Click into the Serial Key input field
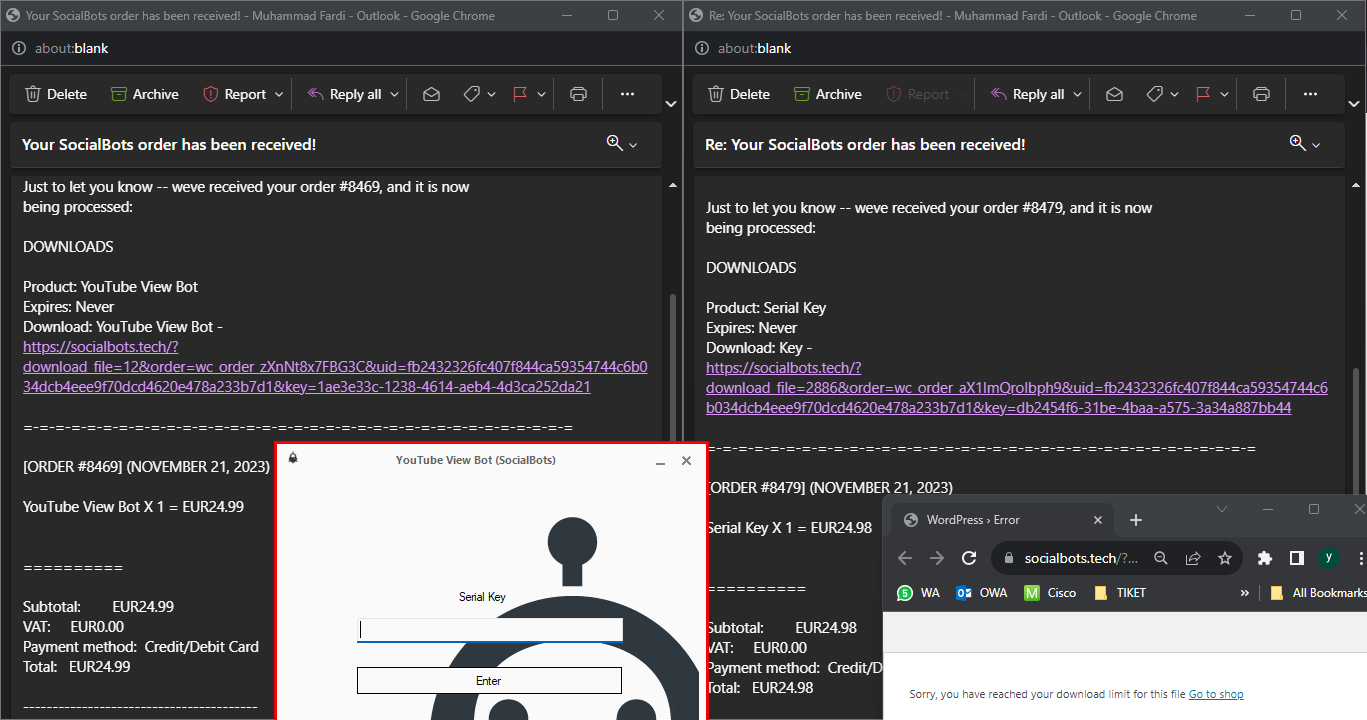Screen dimensions: 1367x720 point(490,630)
